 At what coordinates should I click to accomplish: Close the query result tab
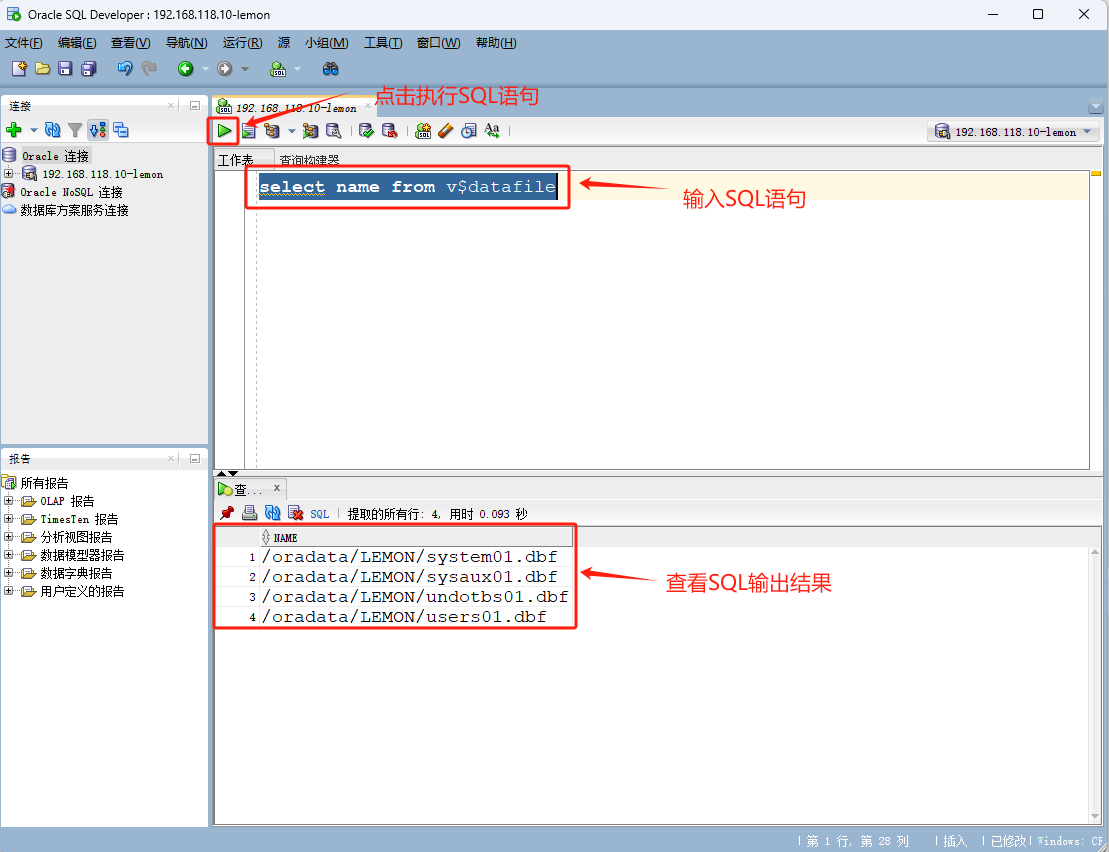pos(277,488)
